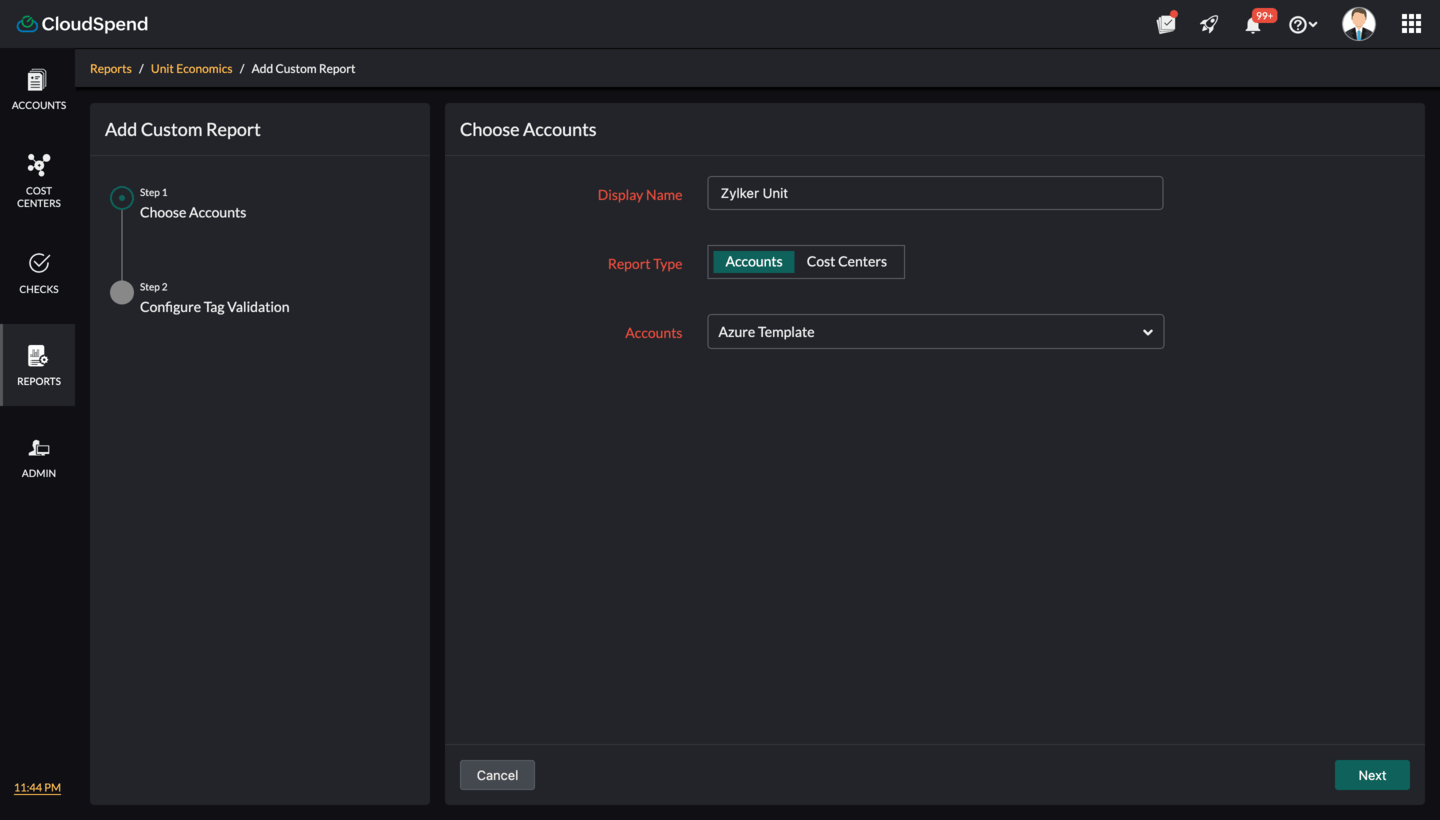Select the Reports sidebar tab
This screenshot has height=820, width=1440.
38,365
